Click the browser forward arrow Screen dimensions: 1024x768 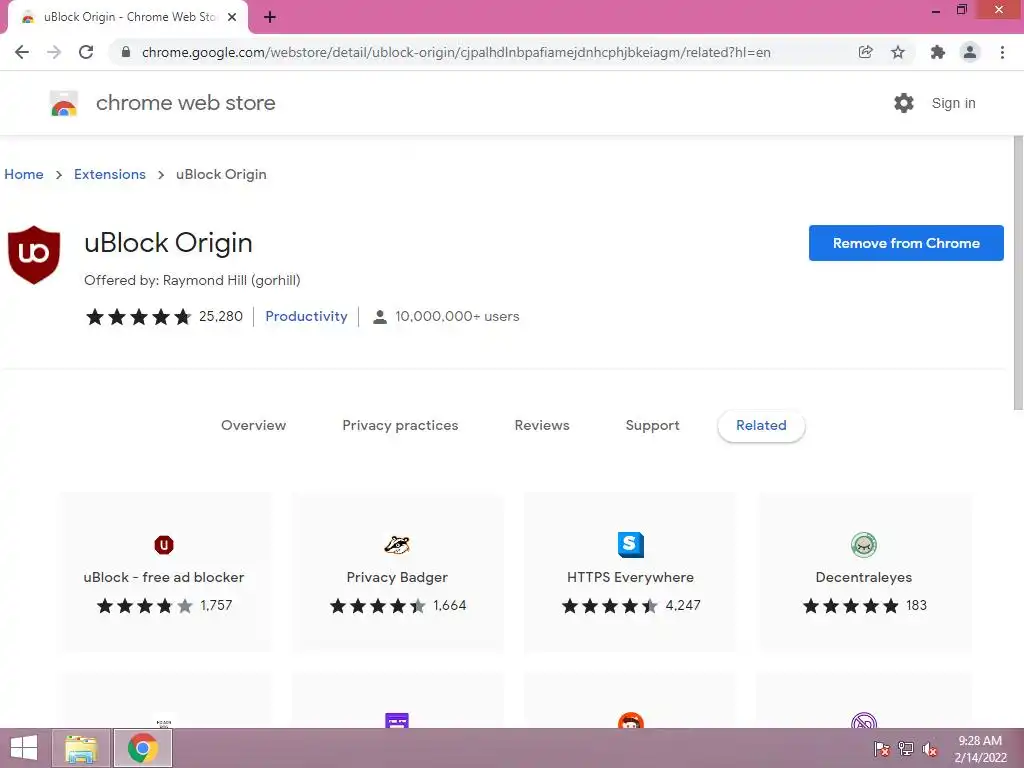pos(54,52)
